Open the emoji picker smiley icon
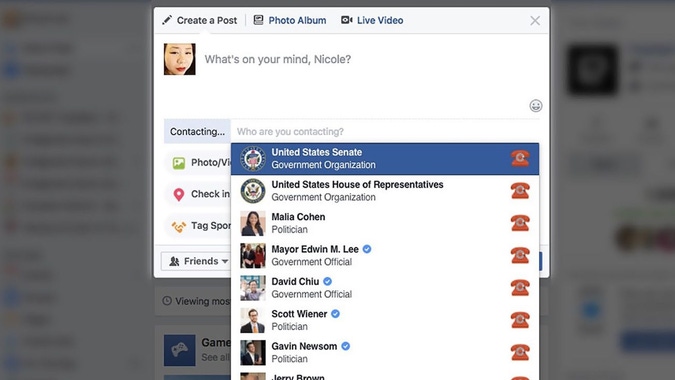This screenshot has width=675, height=380. (536, 105)
